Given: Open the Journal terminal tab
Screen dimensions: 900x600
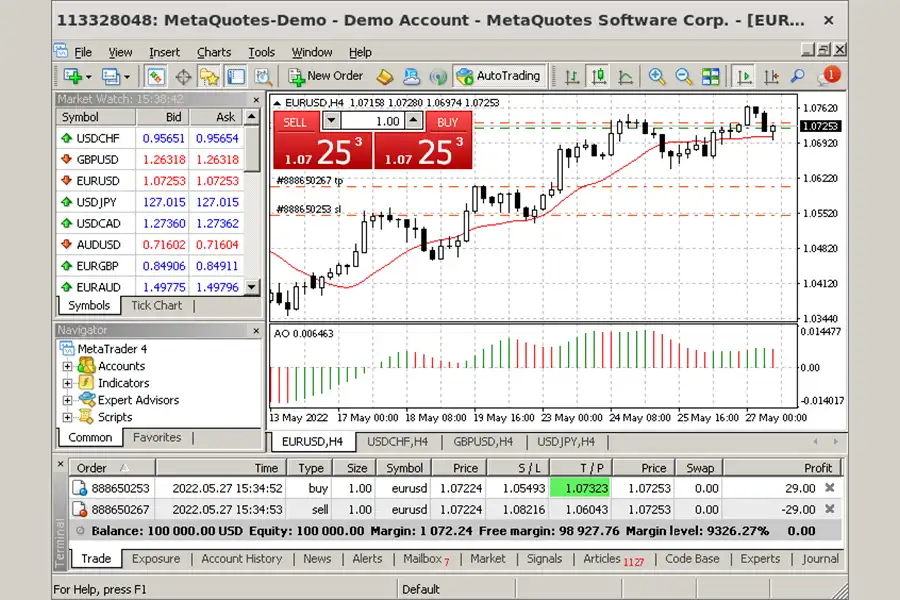Looking at the screenshot, I should [820, 559].
